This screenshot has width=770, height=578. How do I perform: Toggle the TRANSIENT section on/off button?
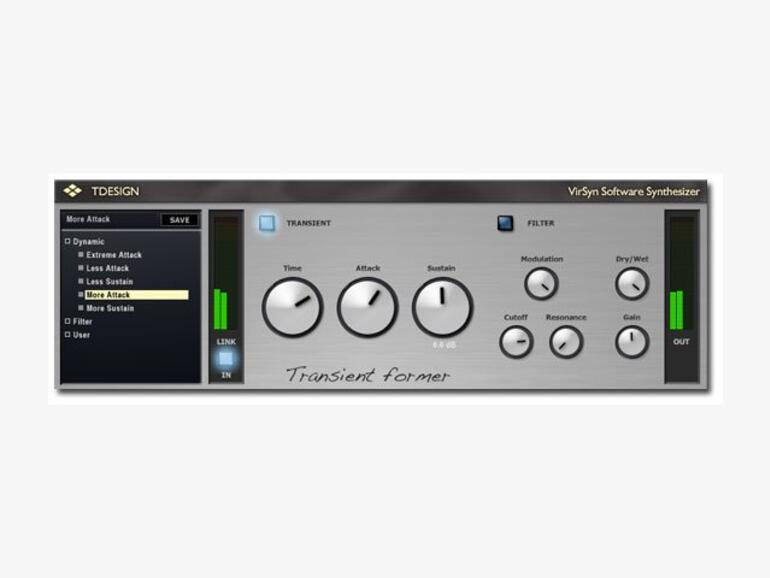point(267,223)
